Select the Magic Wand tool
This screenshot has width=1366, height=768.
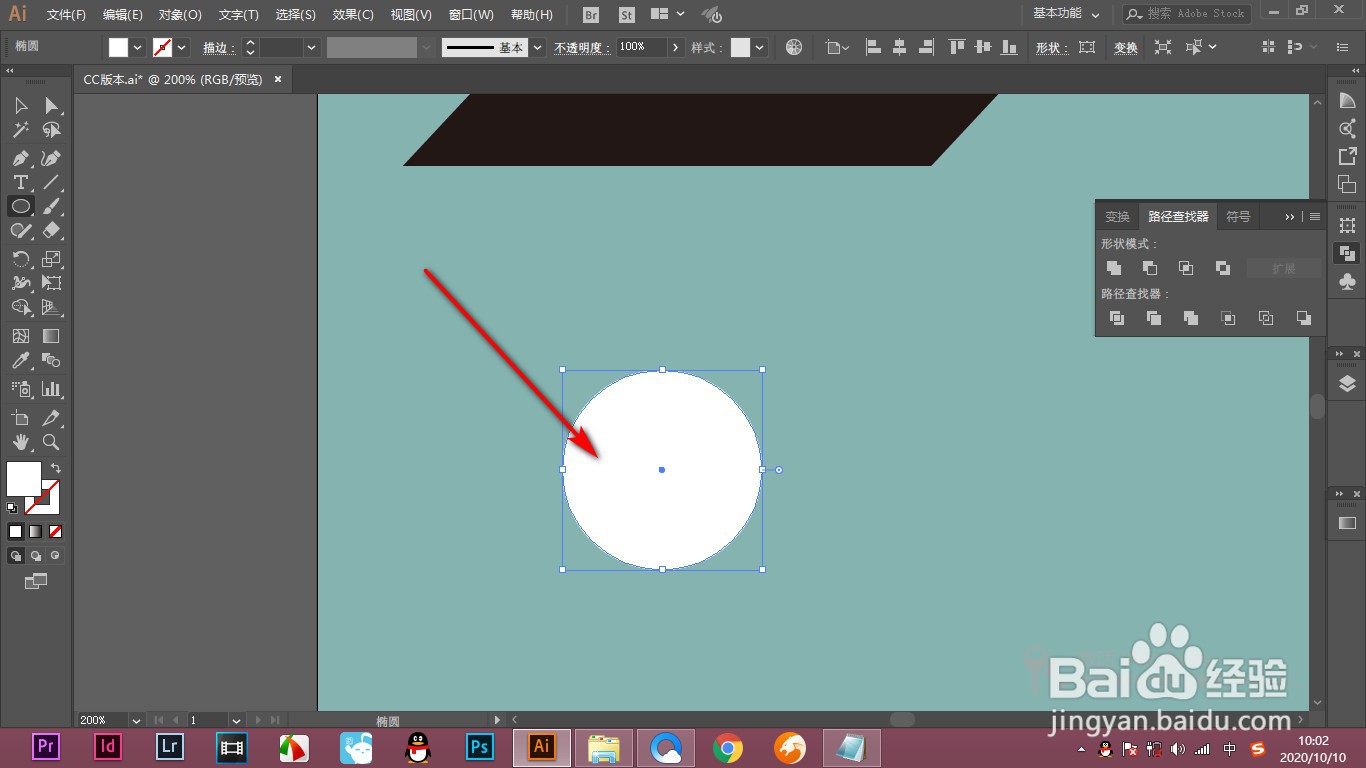pyautogui.click(x=20, y=130)
